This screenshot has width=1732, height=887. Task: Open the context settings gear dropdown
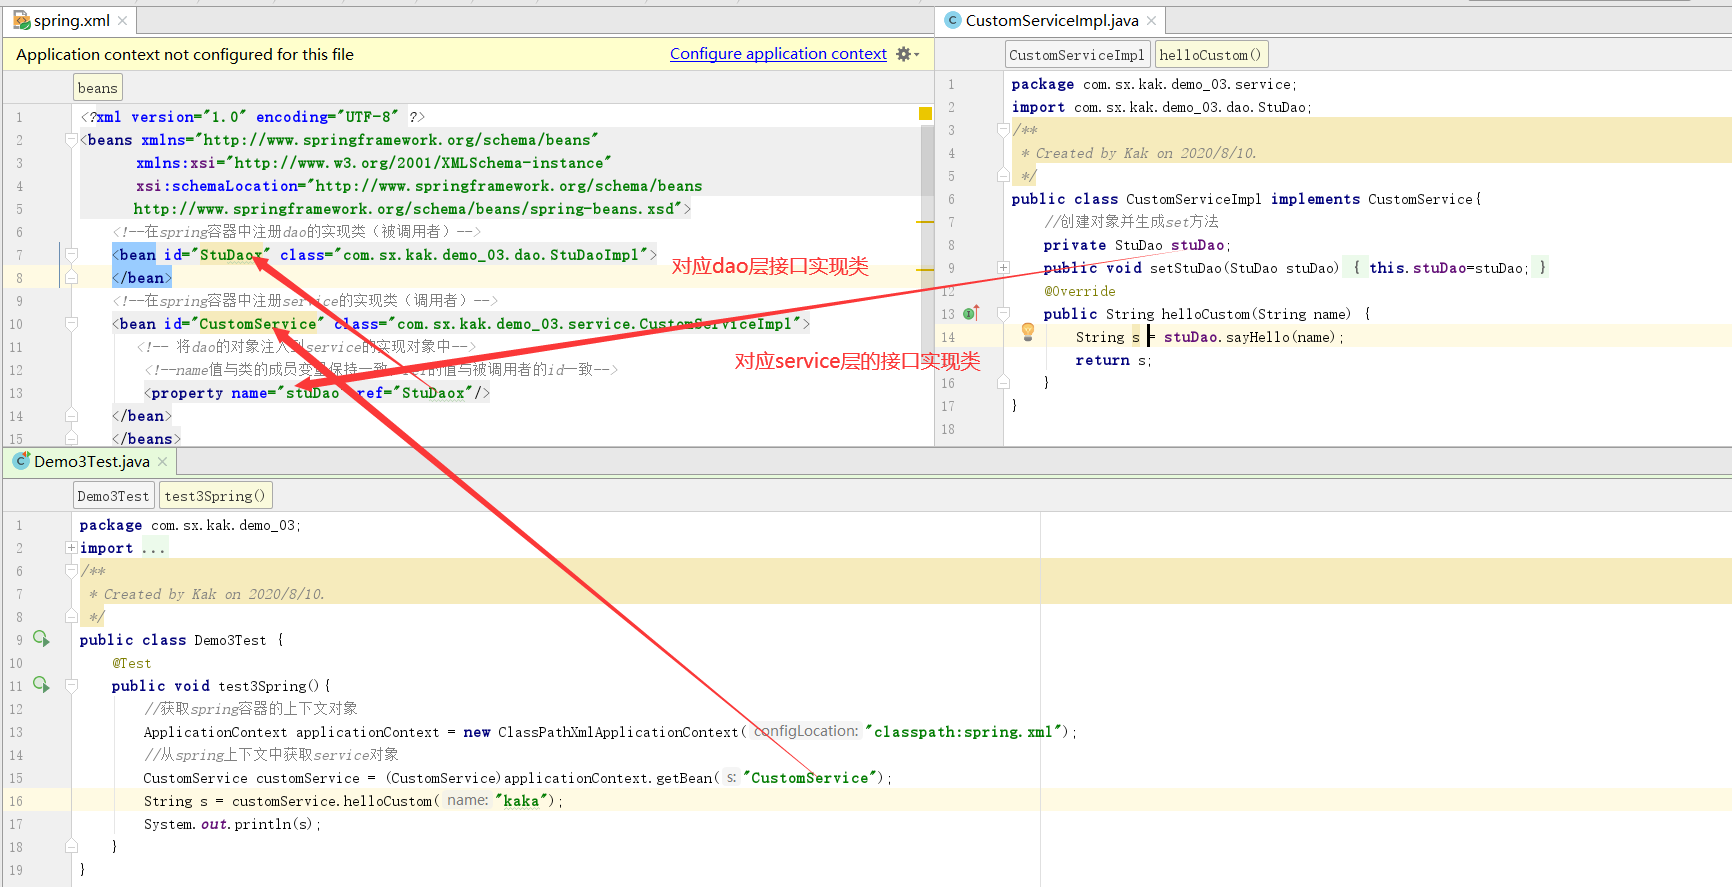(907, 54)
